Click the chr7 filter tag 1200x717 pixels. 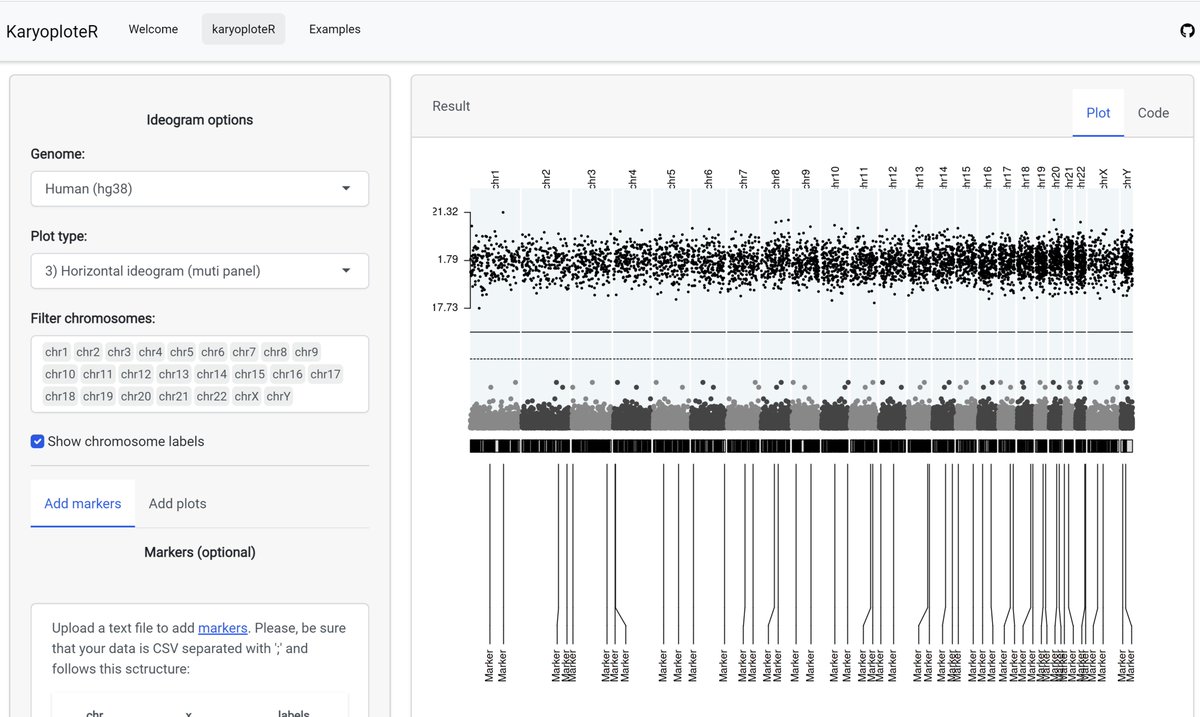[244, 352]
